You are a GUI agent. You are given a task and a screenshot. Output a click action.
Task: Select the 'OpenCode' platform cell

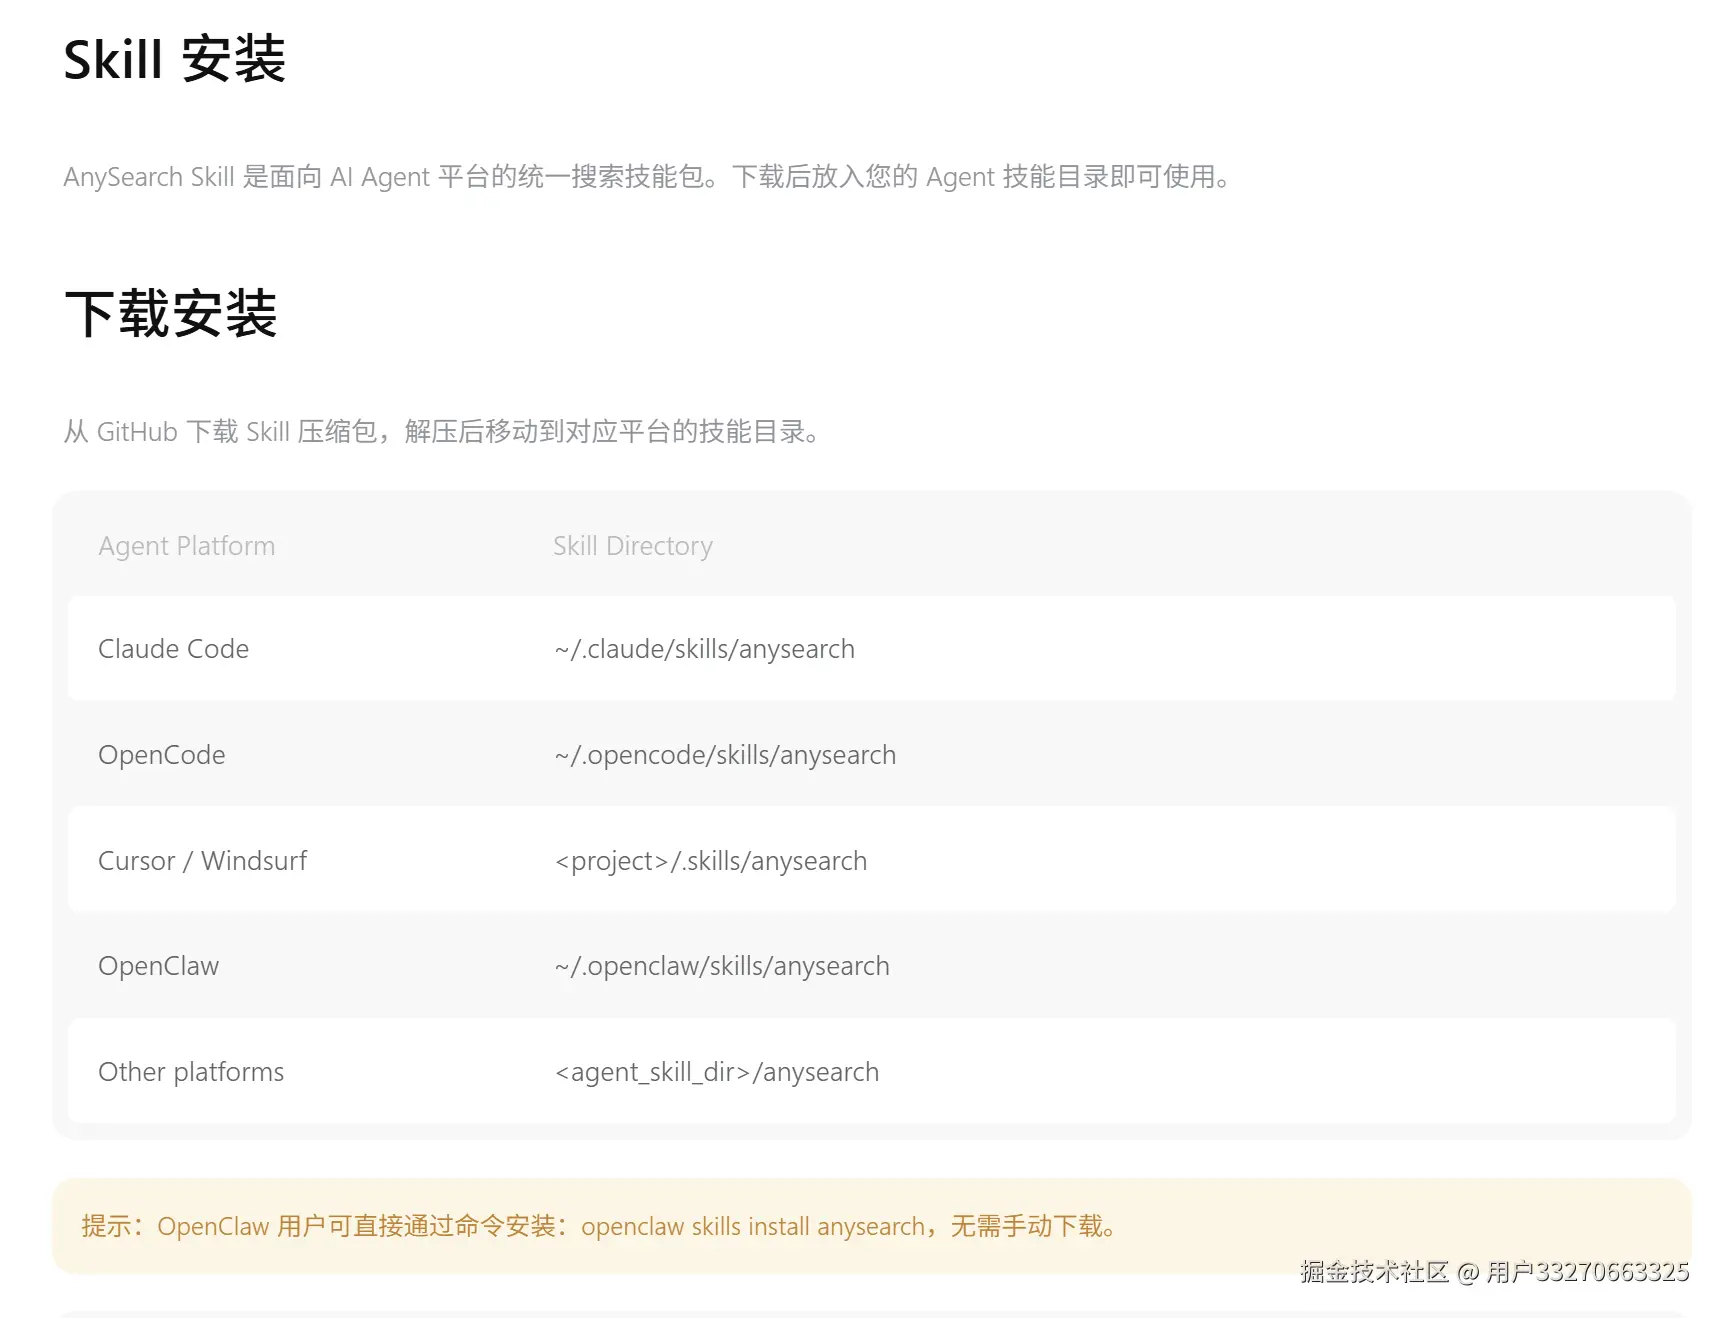tap(162, 755)
